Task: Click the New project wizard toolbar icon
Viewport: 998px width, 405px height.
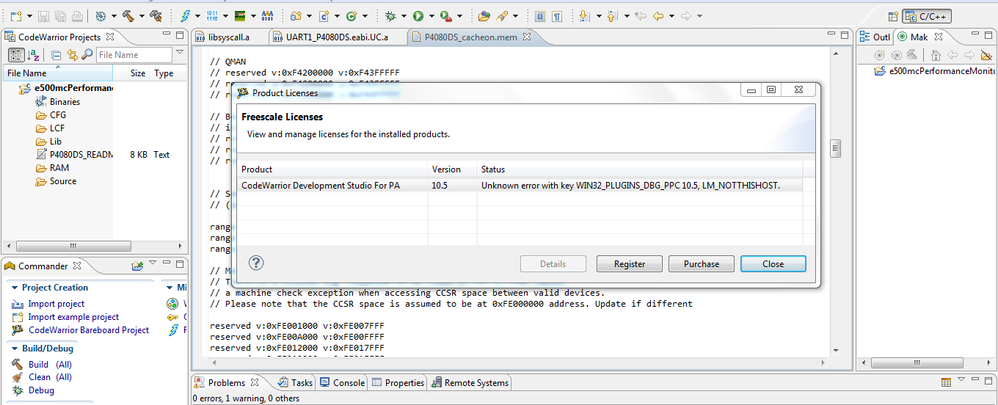Action: click(16, 15)
